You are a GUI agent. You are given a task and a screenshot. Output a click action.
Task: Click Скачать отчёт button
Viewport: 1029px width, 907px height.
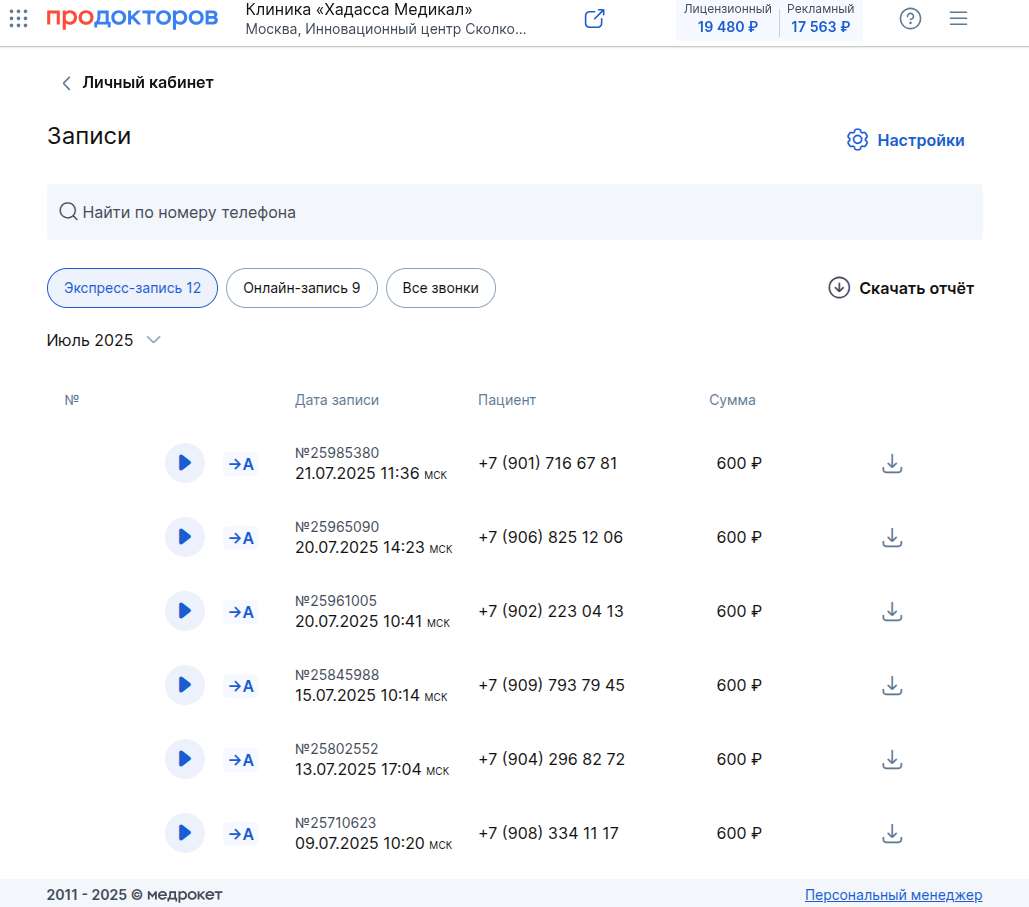pos(901,288)
